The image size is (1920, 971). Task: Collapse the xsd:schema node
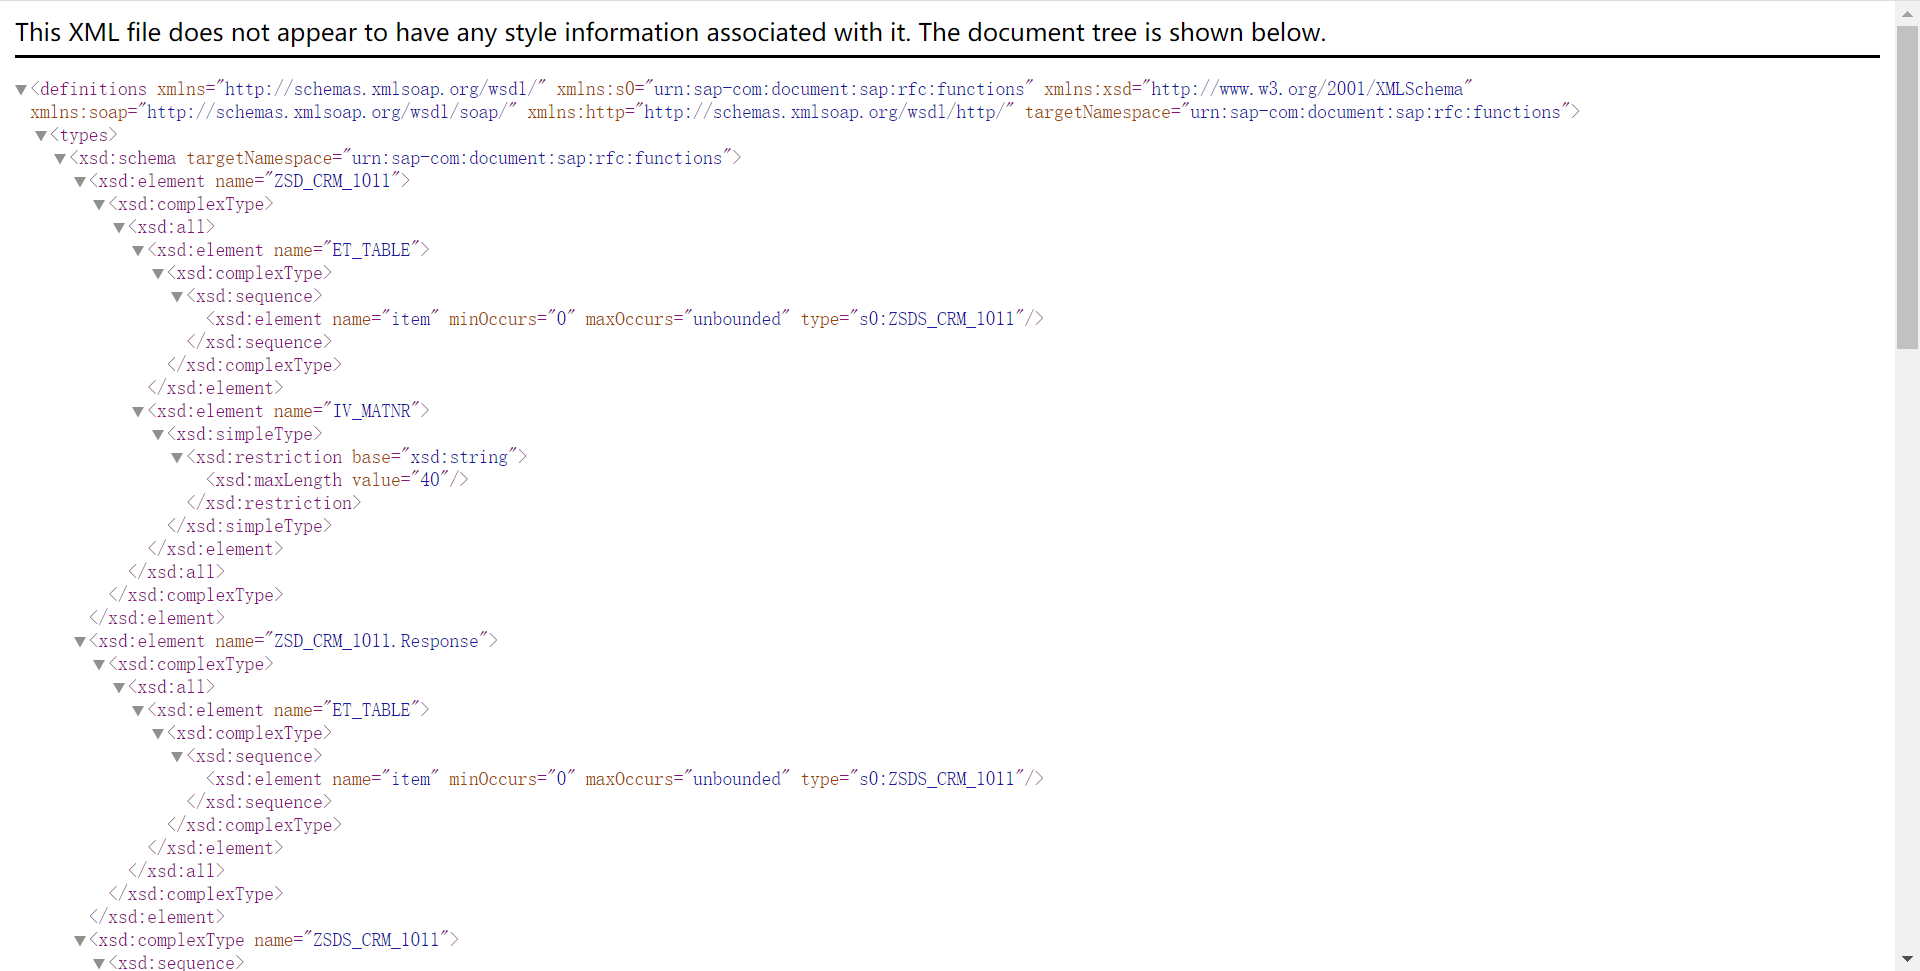pos(59,158)
